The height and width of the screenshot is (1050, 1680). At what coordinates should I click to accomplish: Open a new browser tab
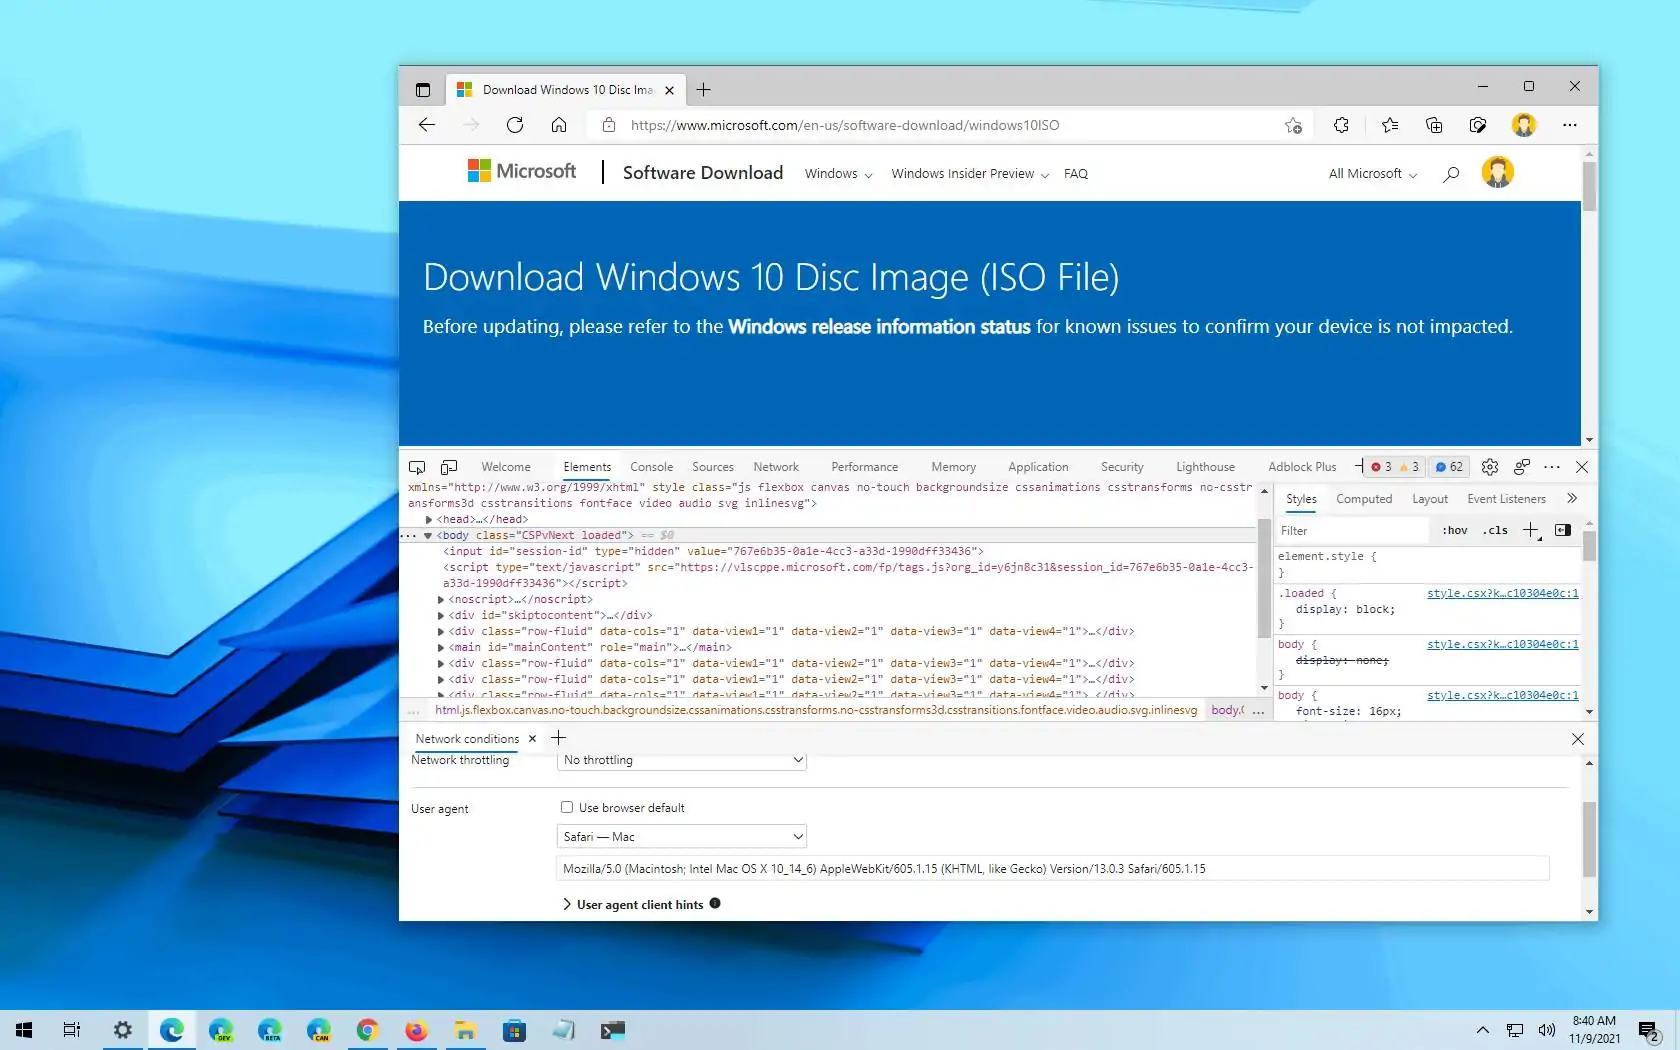pos(704,90)
